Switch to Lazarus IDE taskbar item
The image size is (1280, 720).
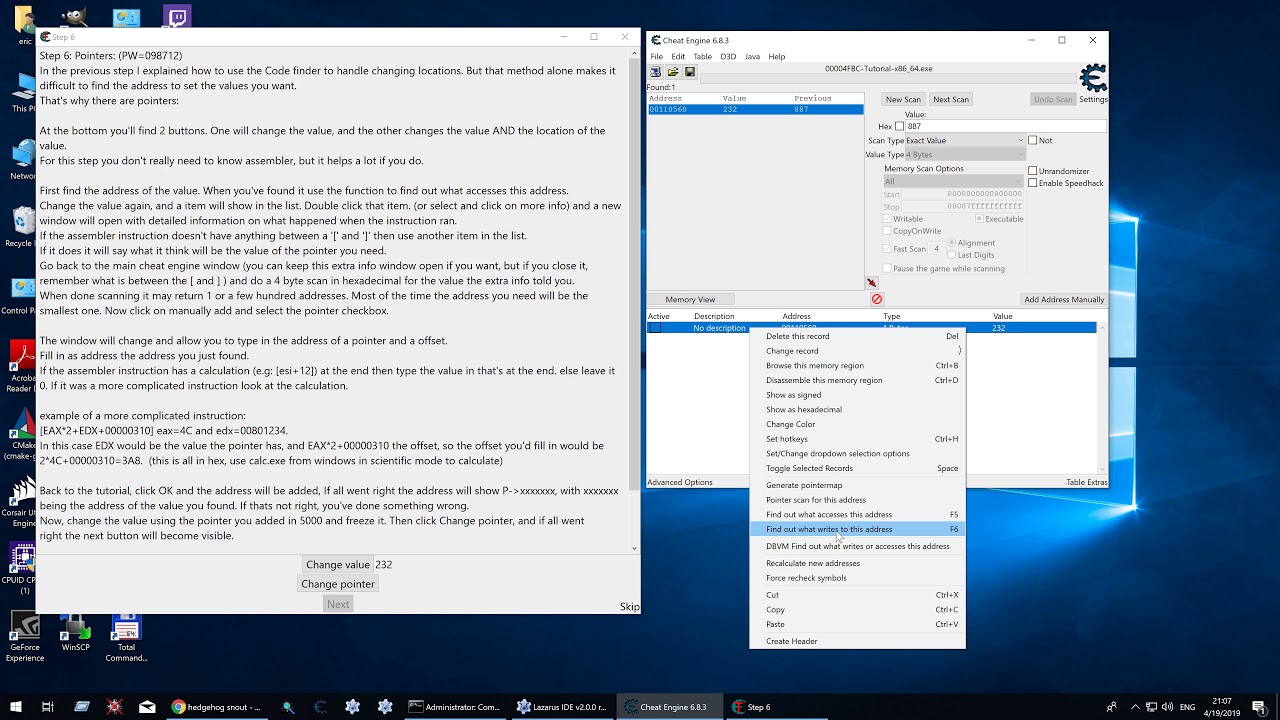tap(562, 707)
